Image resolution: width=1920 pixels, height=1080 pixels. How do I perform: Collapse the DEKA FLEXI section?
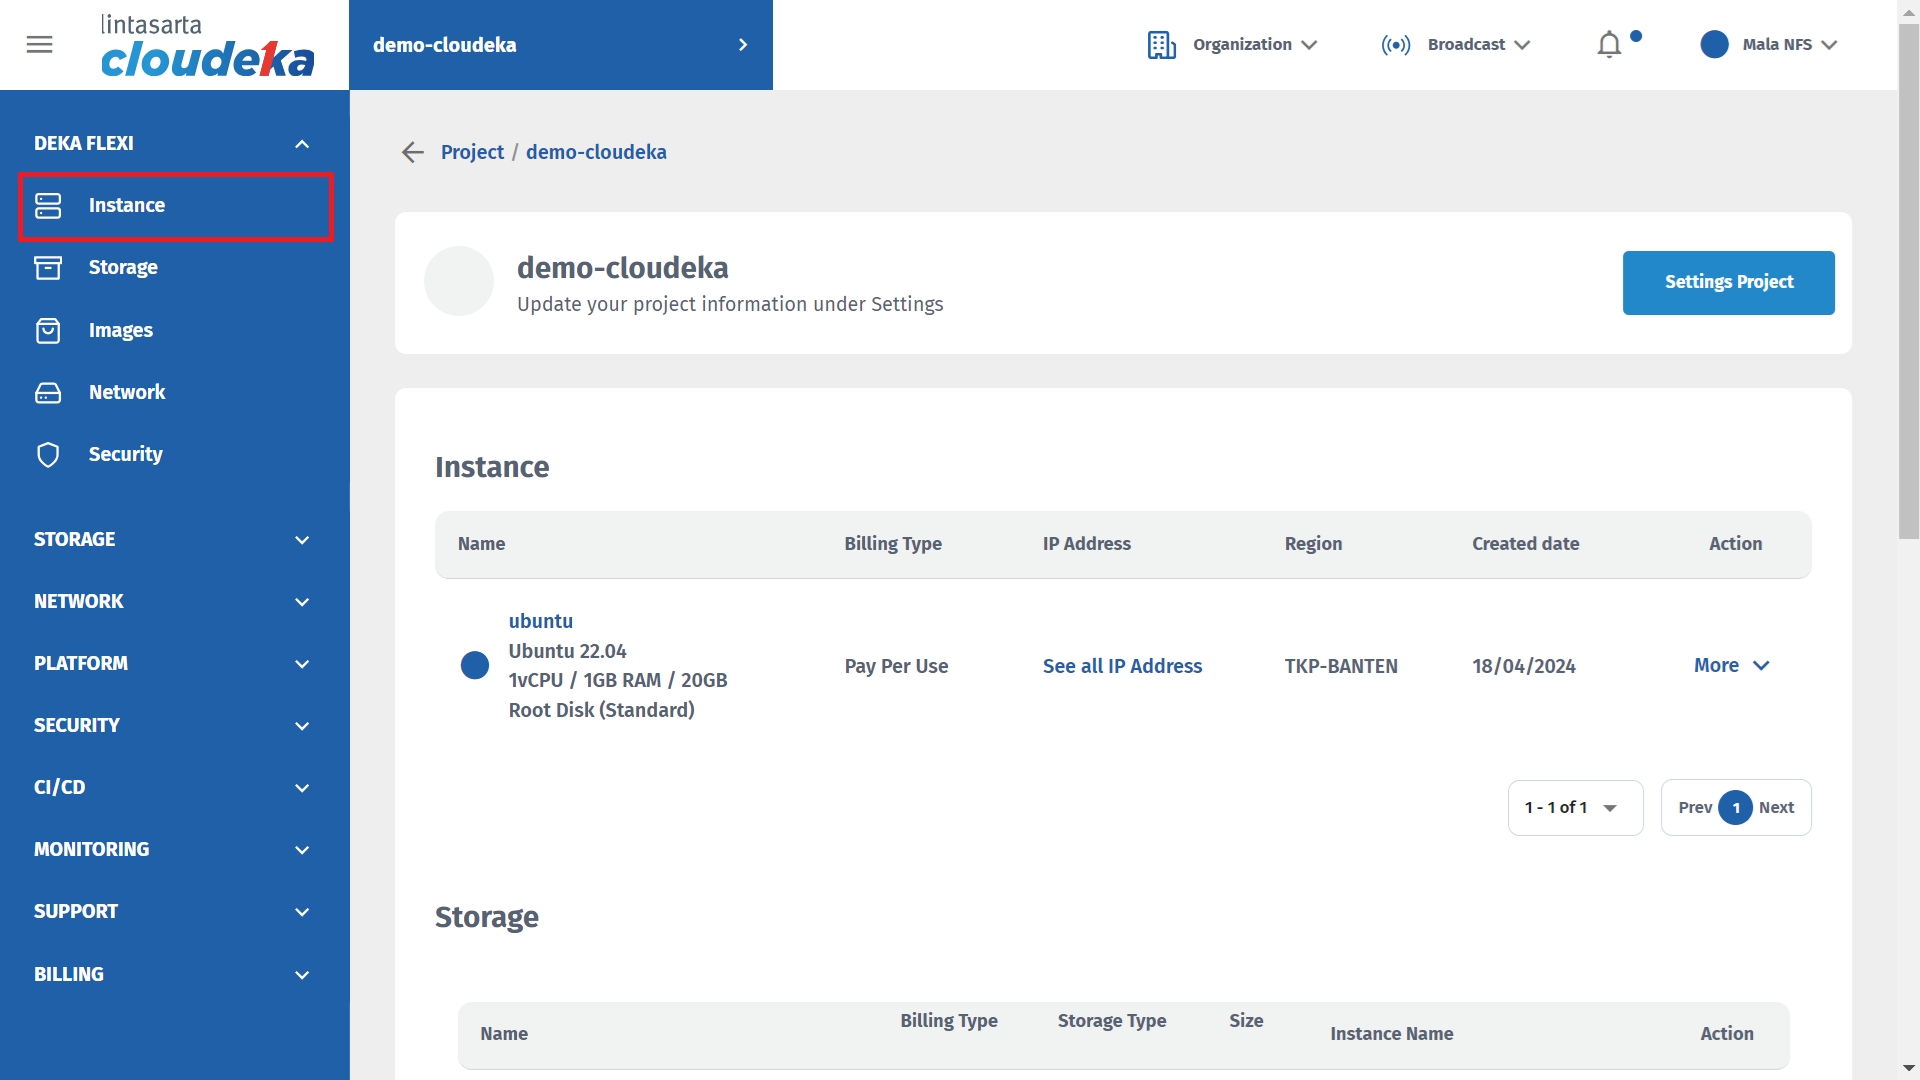click(x=302, y=144)
